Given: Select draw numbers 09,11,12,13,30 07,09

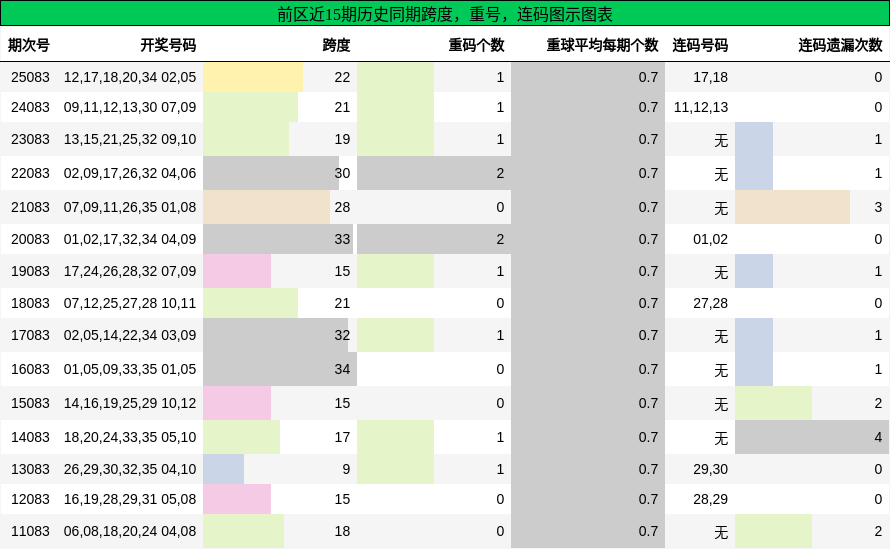Looking at the screenshot, I should coord(130,107).
